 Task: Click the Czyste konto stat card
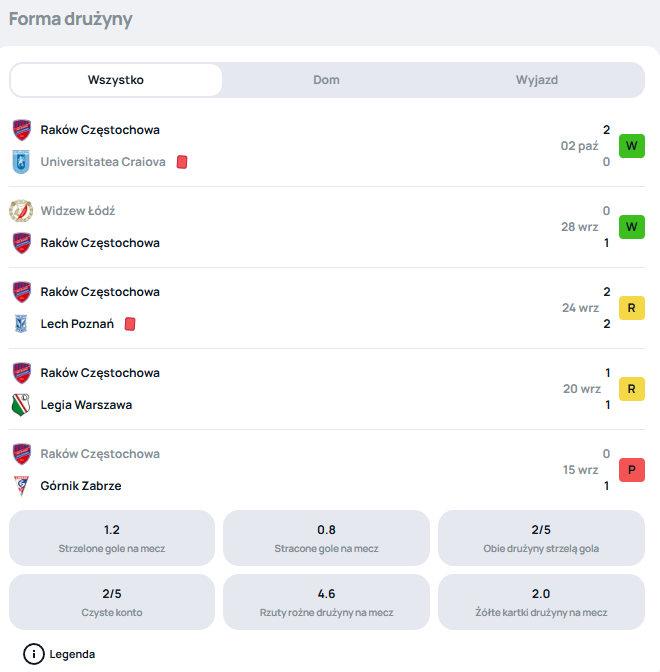112,602
